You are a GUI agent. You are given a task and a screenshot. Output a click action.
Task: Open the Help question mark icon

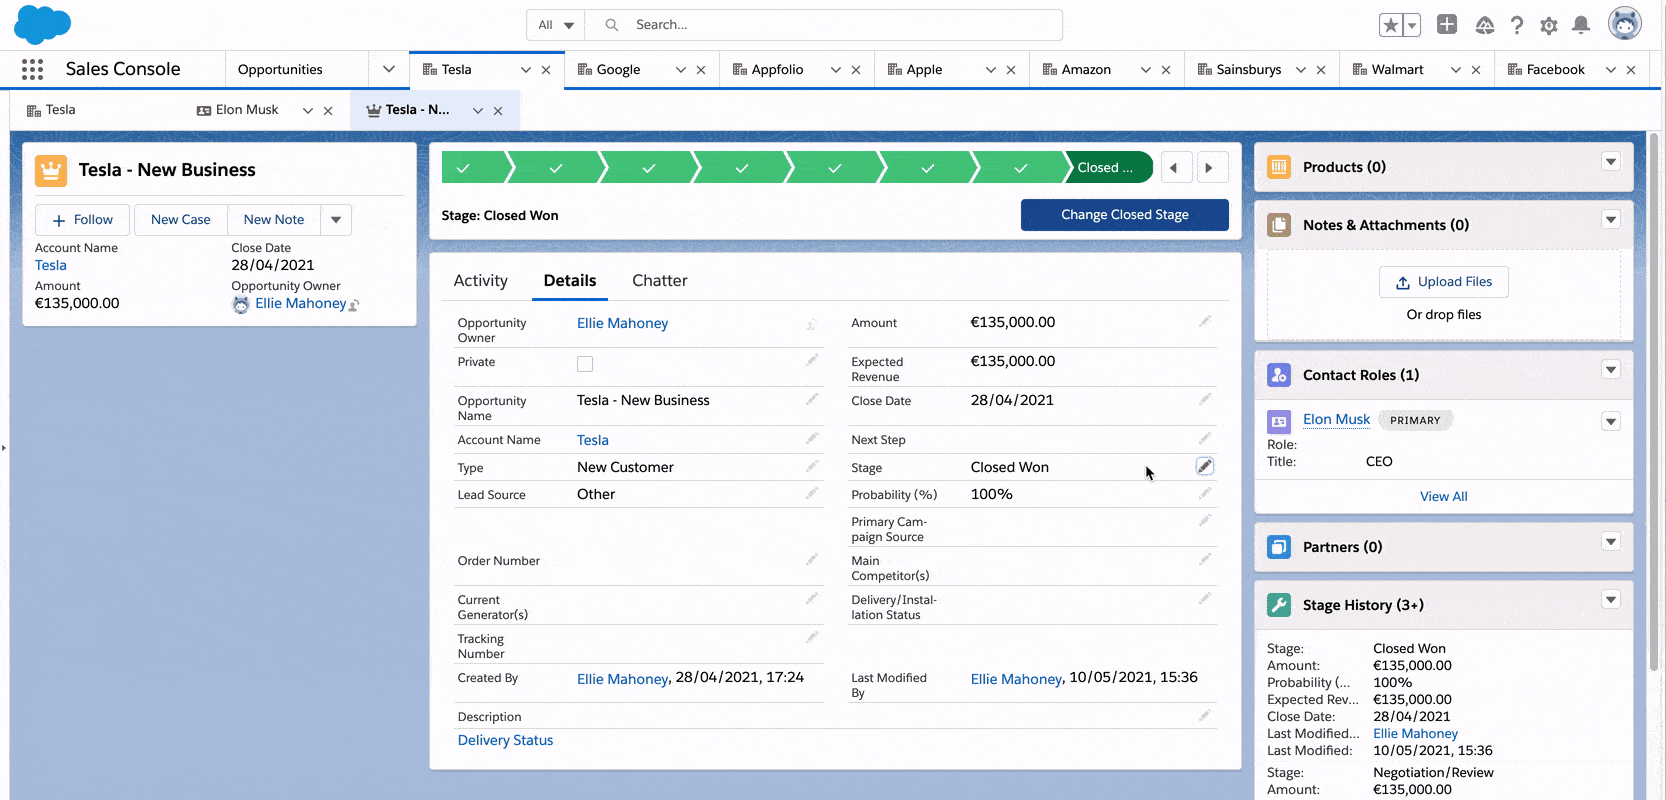point(1517,25)
